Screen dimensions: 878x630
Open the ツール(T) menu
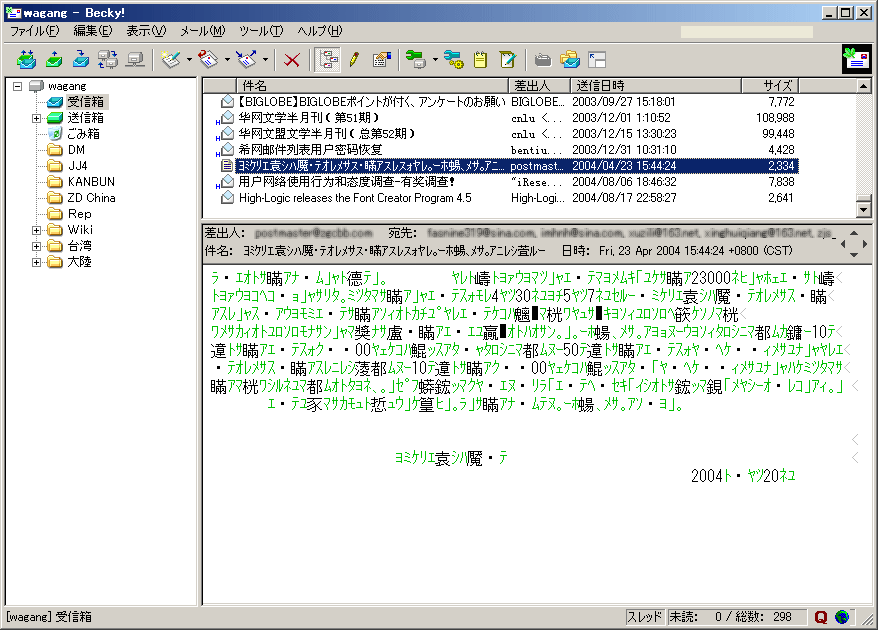click(261, 31)
